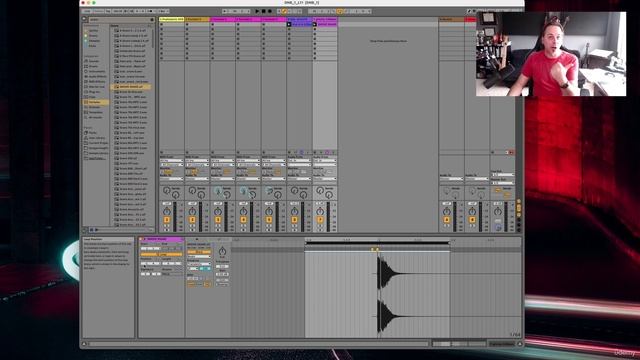This screenshot has width=640, height=360.
Task: Launch the clip in the seventh track
Action: coord(315,24)
